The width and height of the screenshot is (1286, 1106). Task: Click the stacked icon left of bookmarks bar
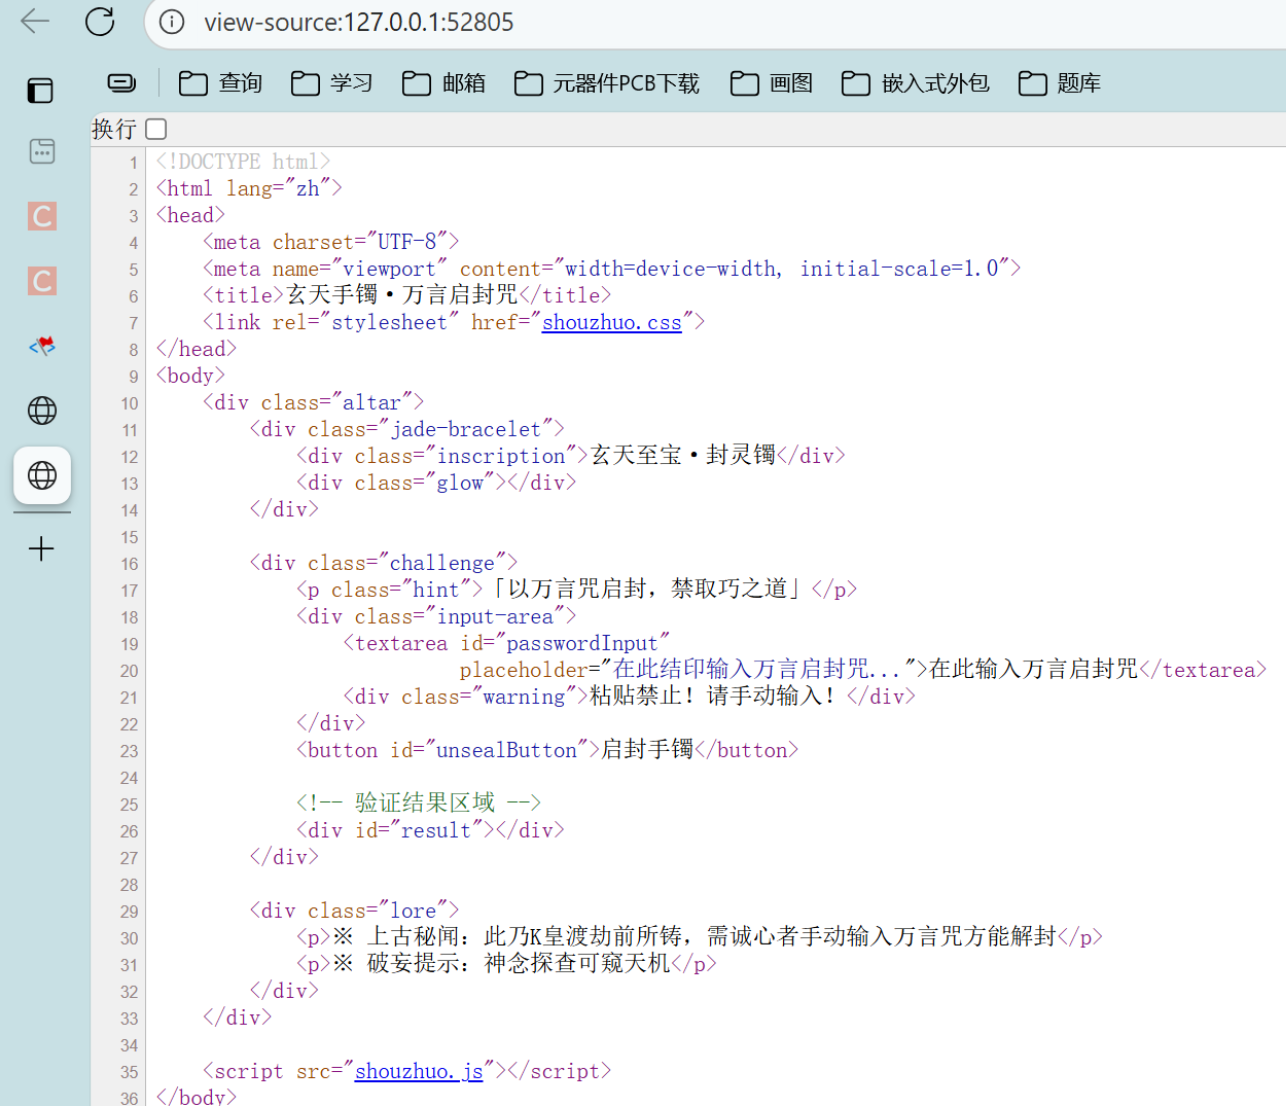click(x=120, y=83)
